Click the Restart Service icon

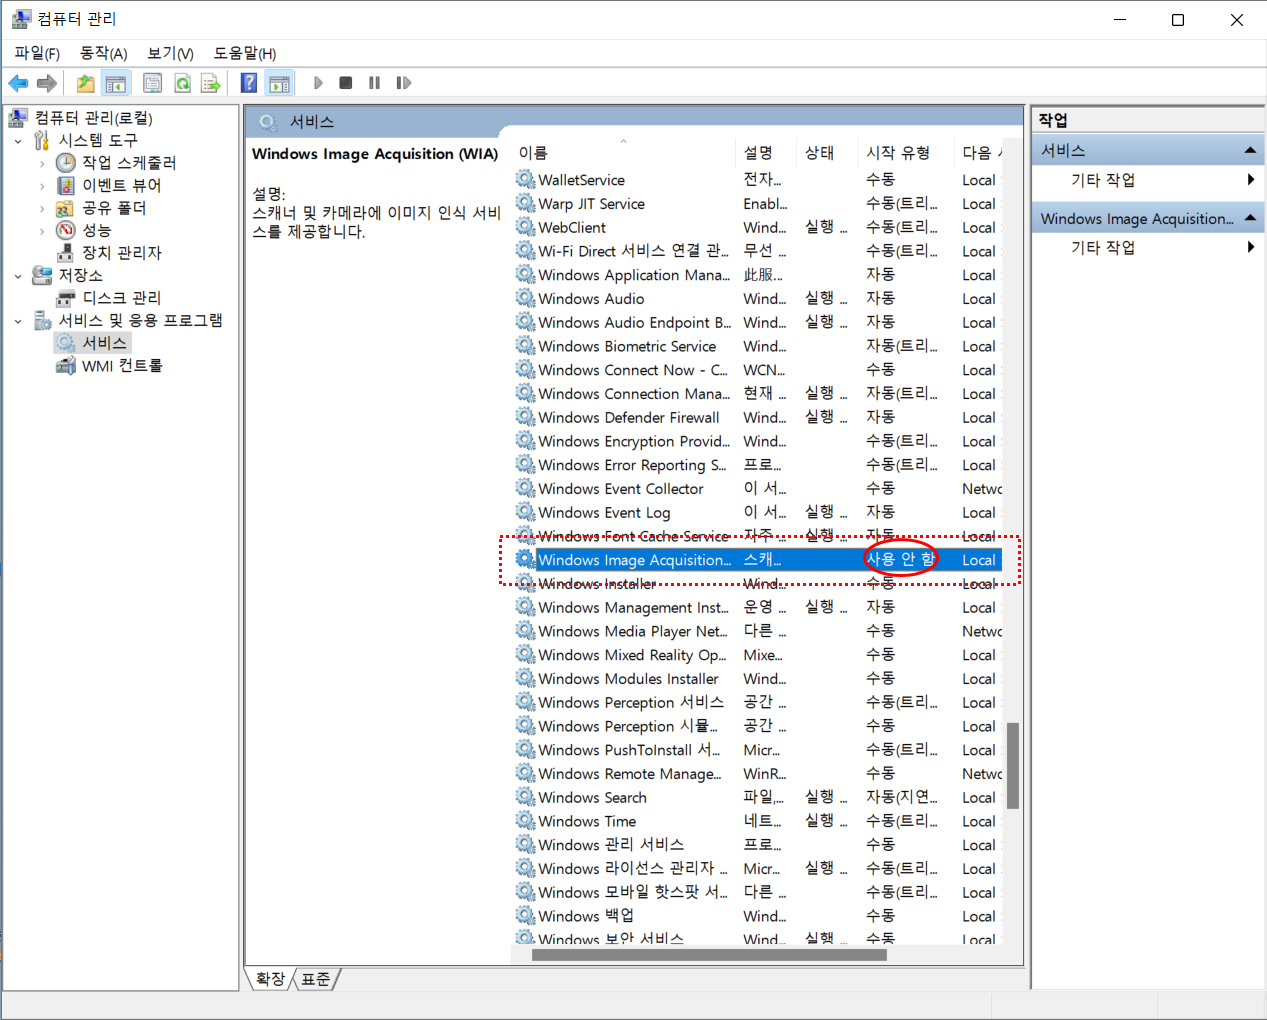pos(403,83)
